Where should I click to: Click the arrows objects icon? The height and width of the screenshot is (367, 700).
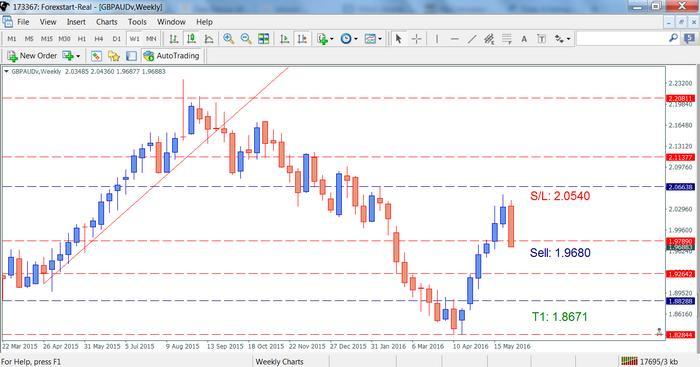pos(559,39)
